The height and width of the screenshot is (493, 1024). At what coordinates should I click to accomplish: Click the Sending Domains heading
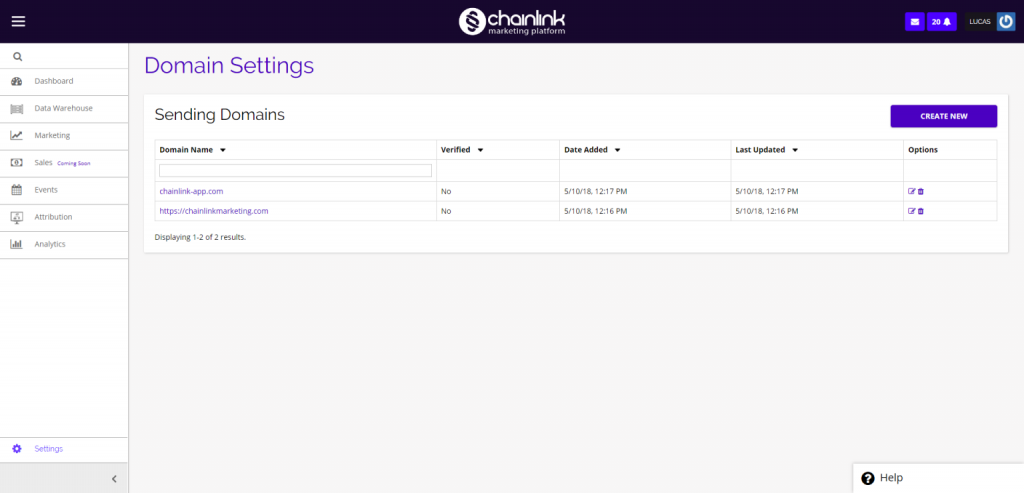219,115
